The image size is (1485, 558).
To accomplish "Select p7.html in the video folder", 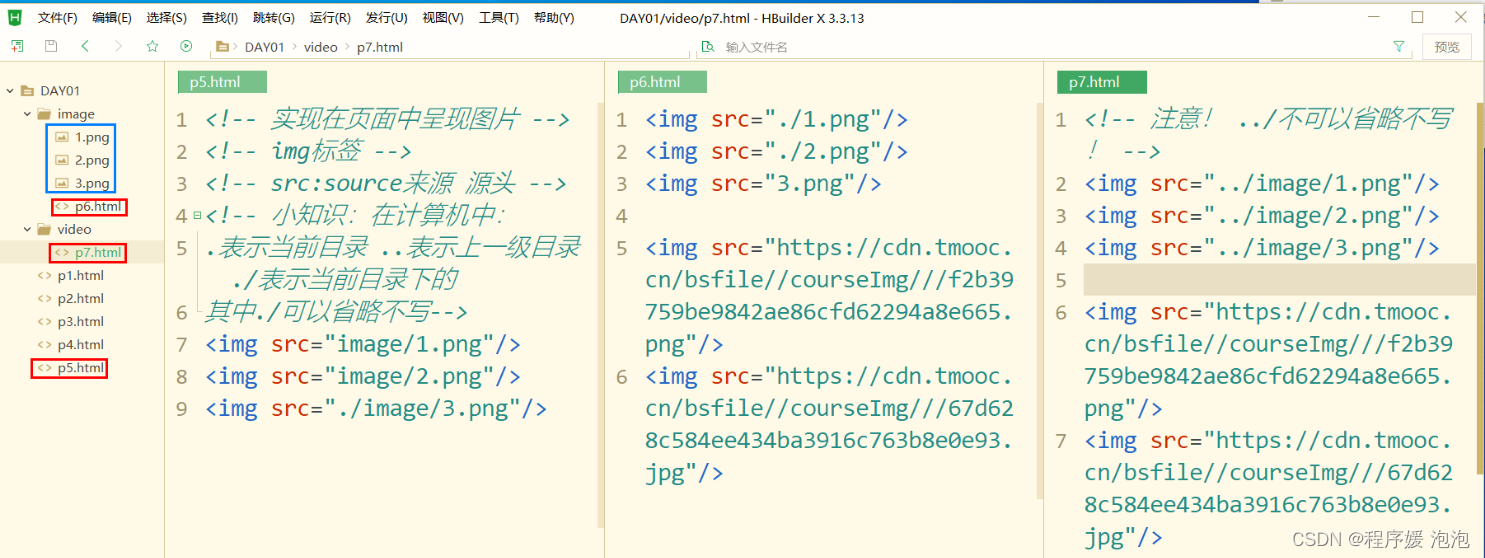I will (x=98, y=252).
